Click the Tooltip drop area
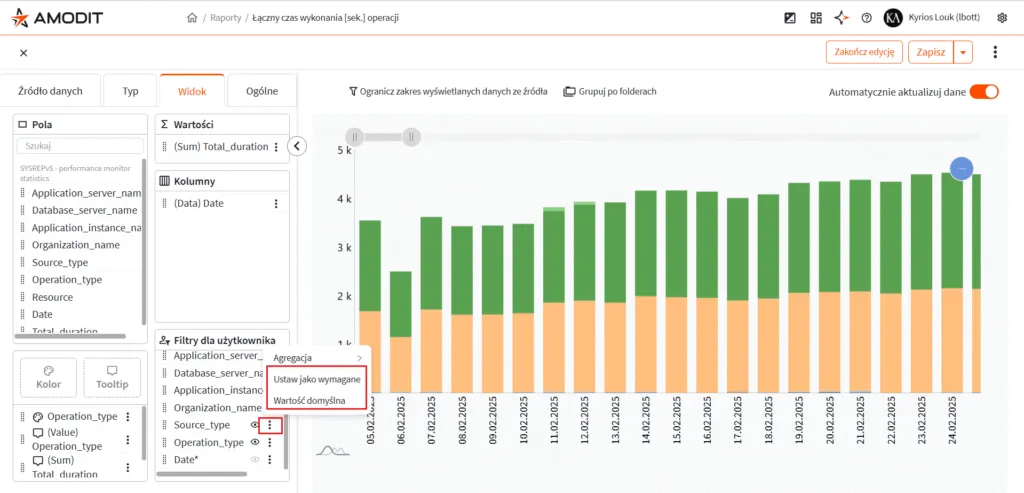This screenshot has height=493, width=1024. (112, 377)
